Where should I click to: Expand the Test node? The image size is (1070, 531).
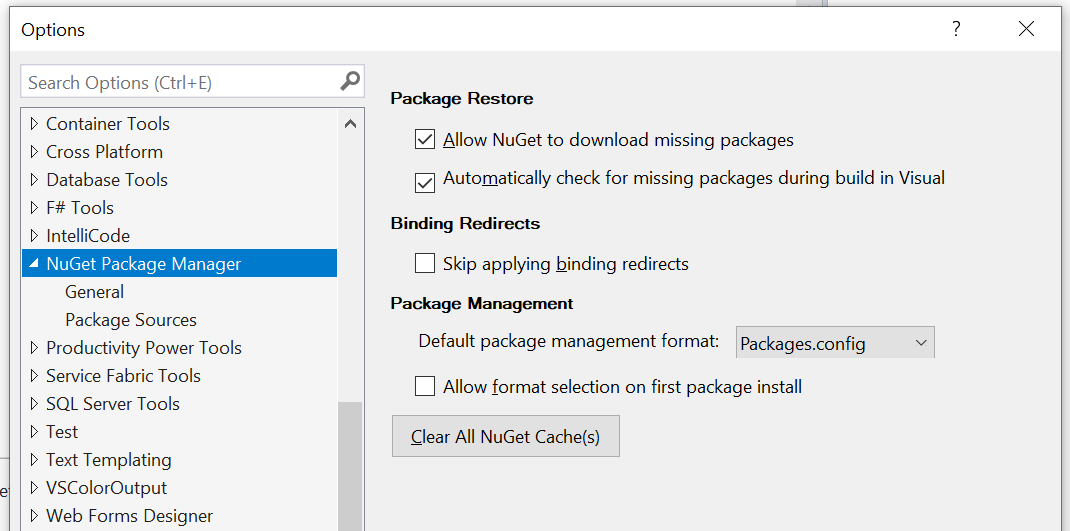point(35,431)
